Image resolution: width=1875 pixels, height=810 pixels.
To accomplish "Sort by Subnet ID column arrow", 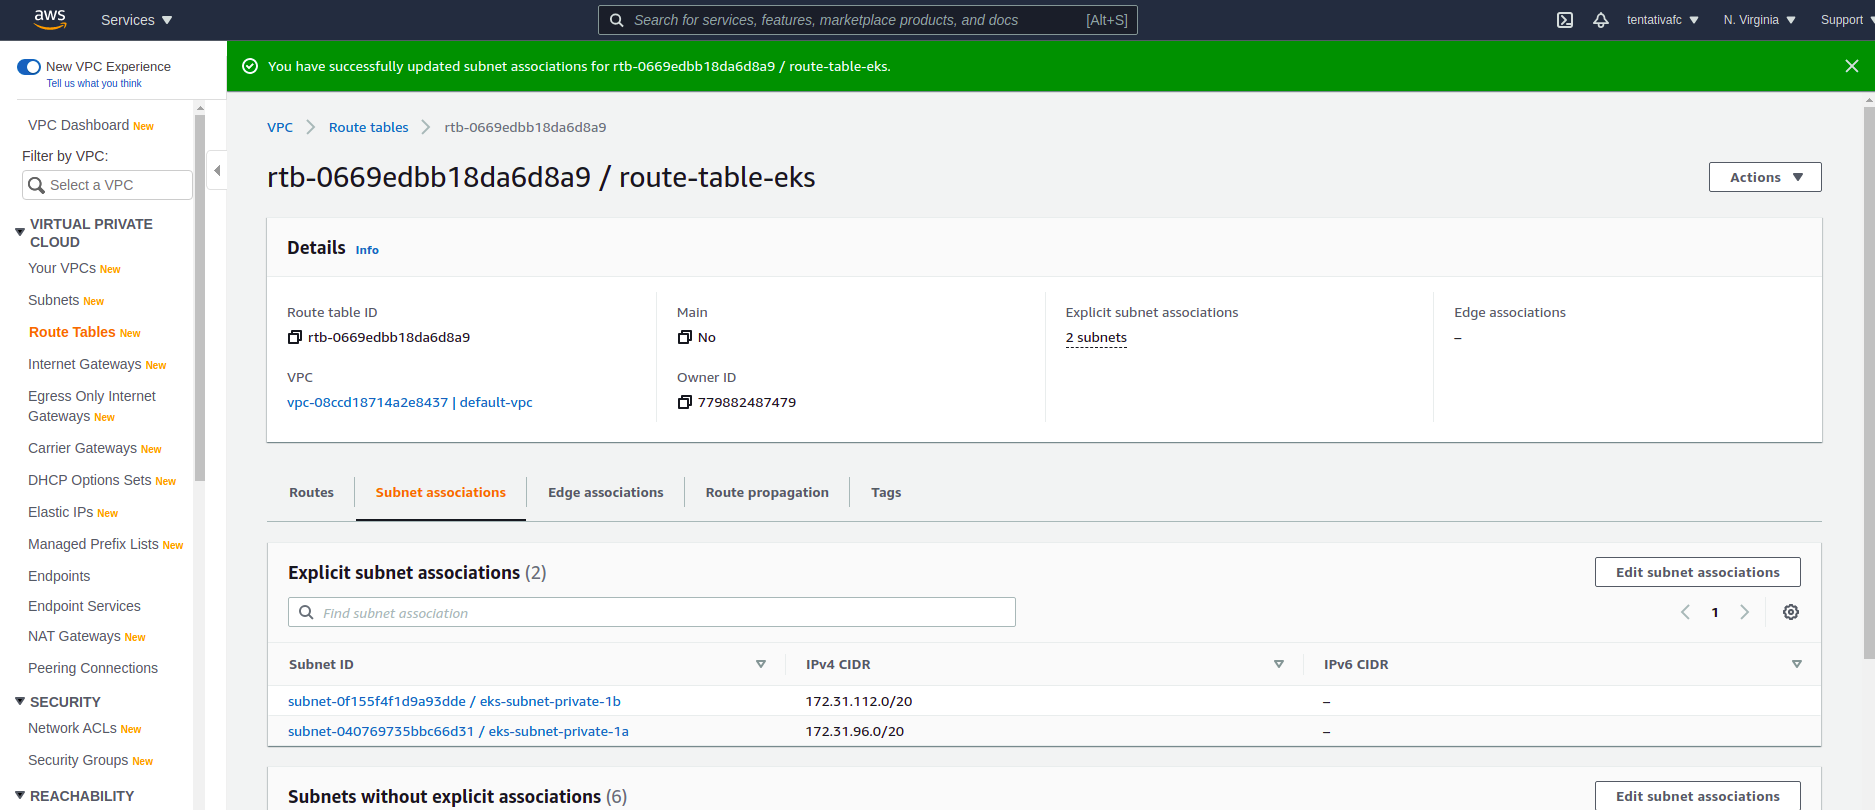I will pyautogui.click(x=761, y=664).
